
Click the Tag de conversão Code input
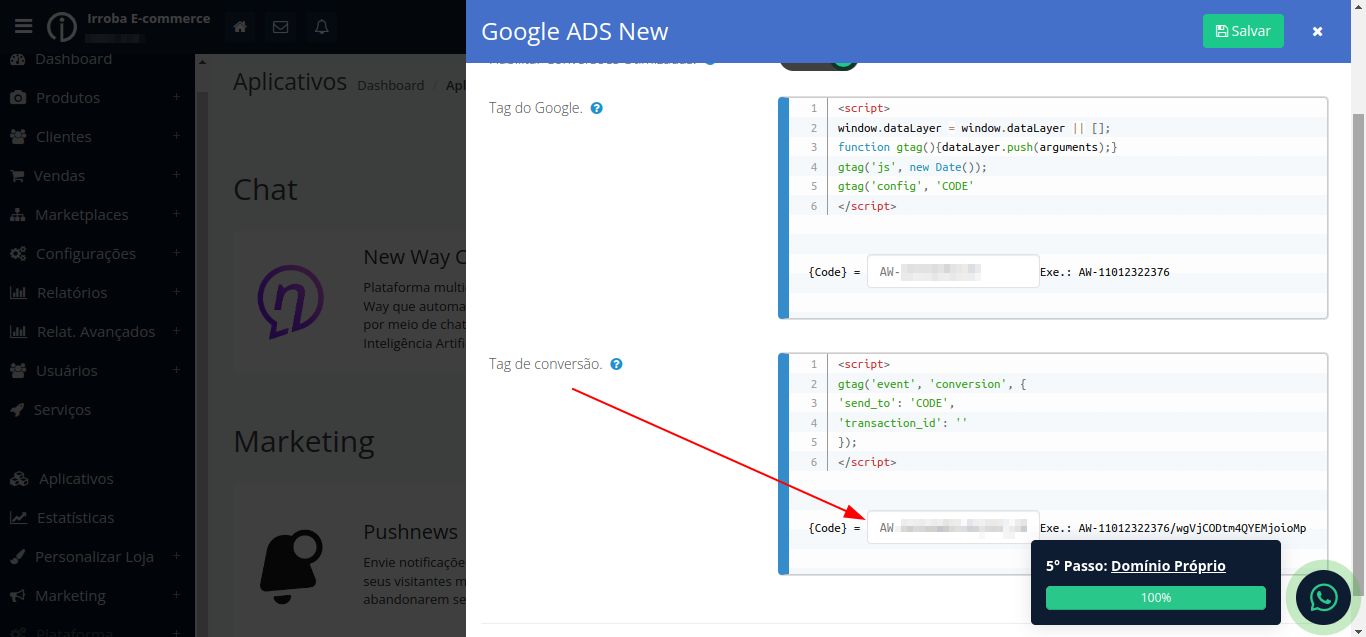pyautogui.click(x=953, y=528)
